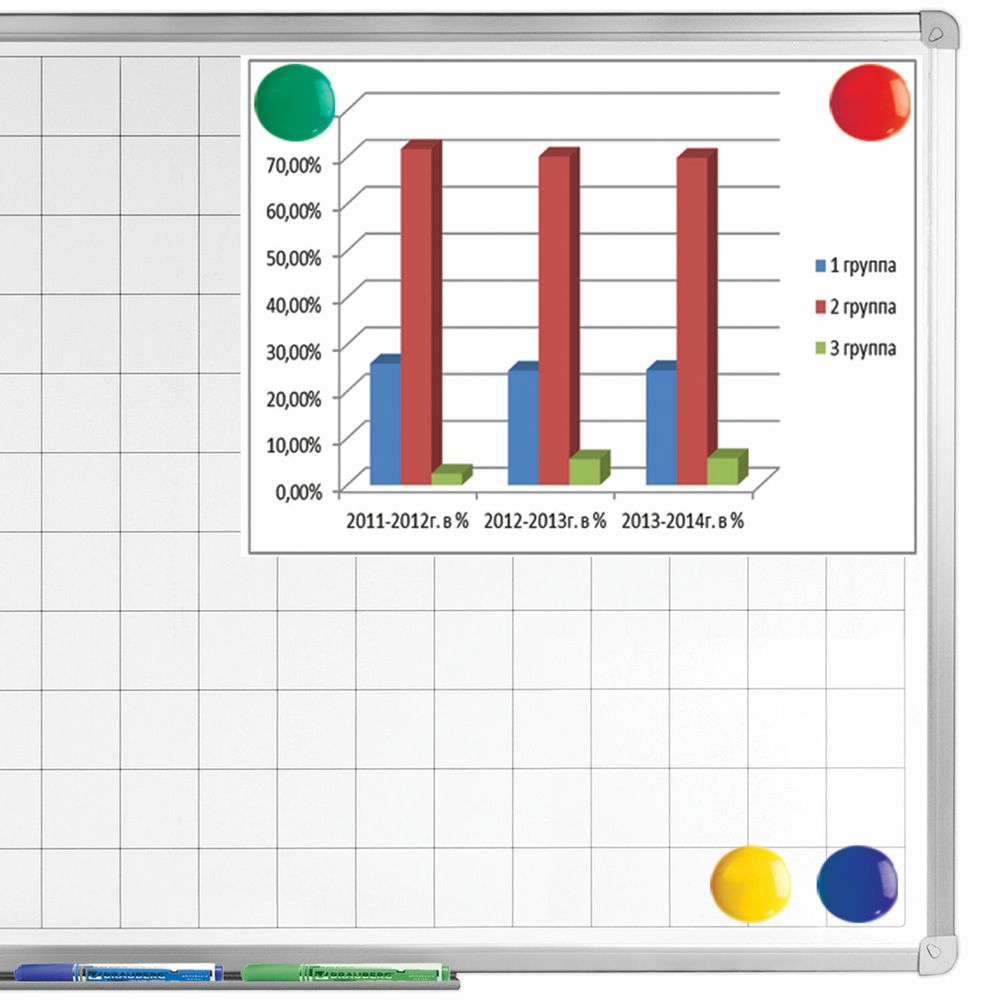This screenshot has height=1000, width=1000.
Task: Pick up the green Brauberg marker
Action: (x=345, y=972)
